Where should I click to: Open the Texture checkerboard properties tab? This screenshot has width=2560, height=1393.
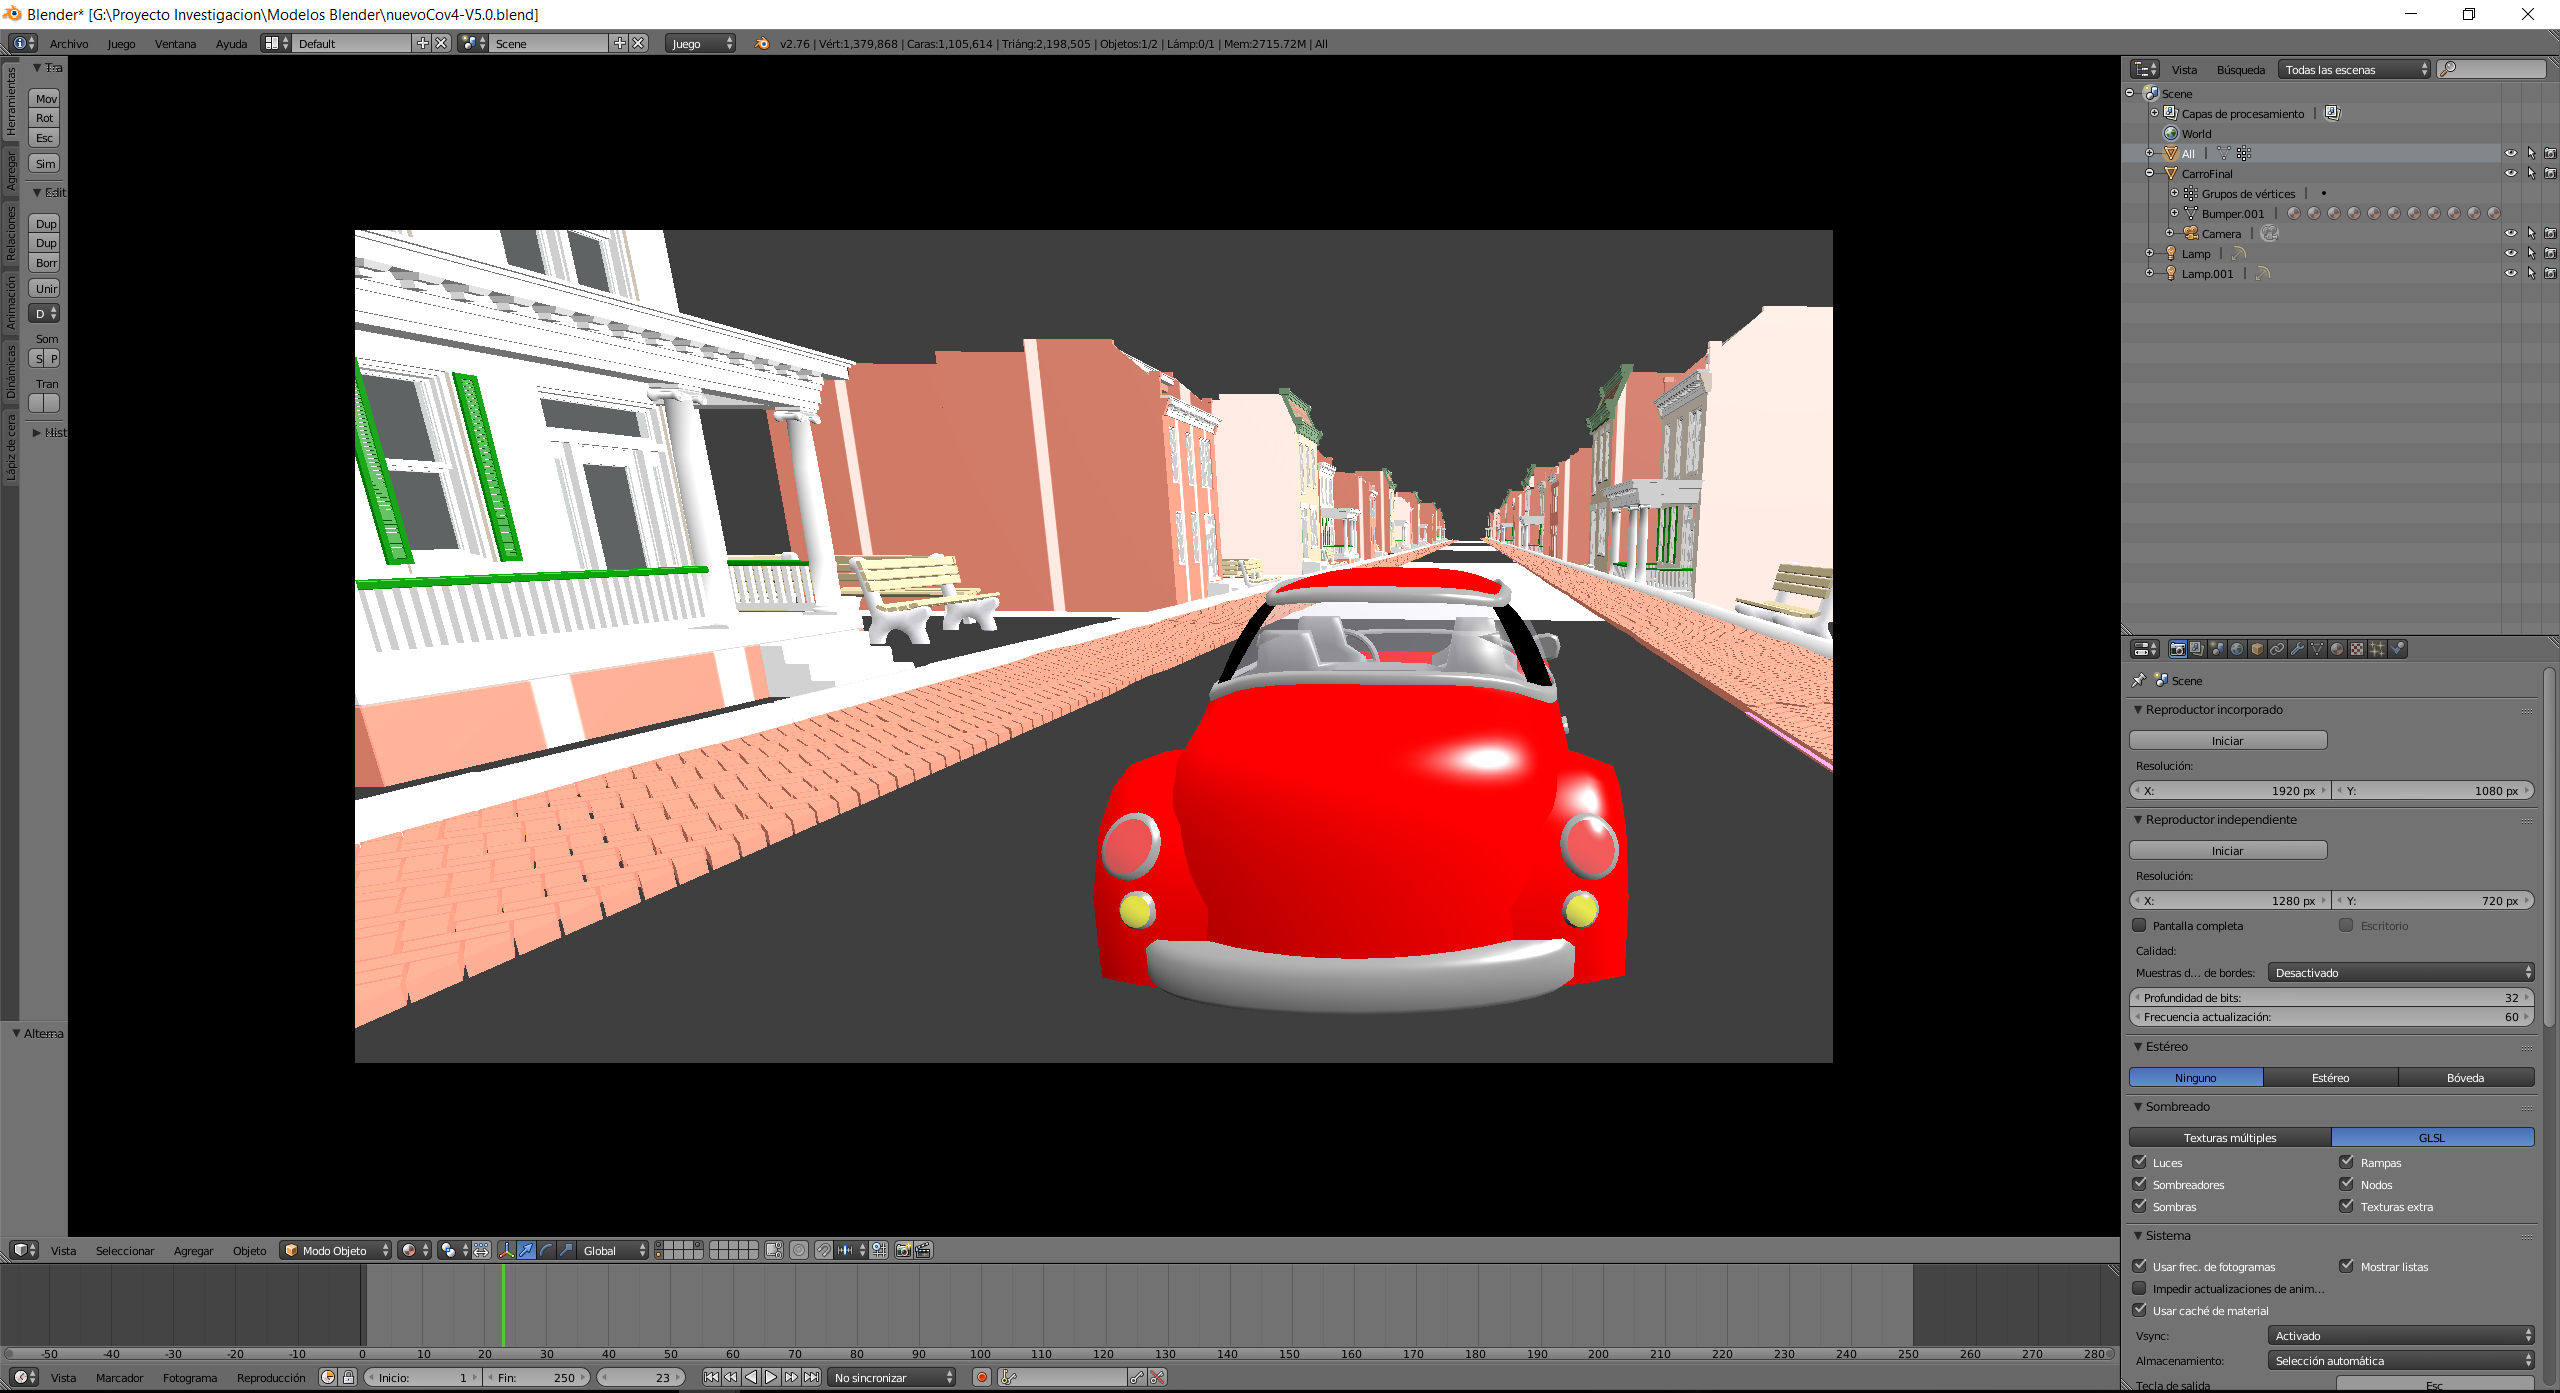(2357, 649)
